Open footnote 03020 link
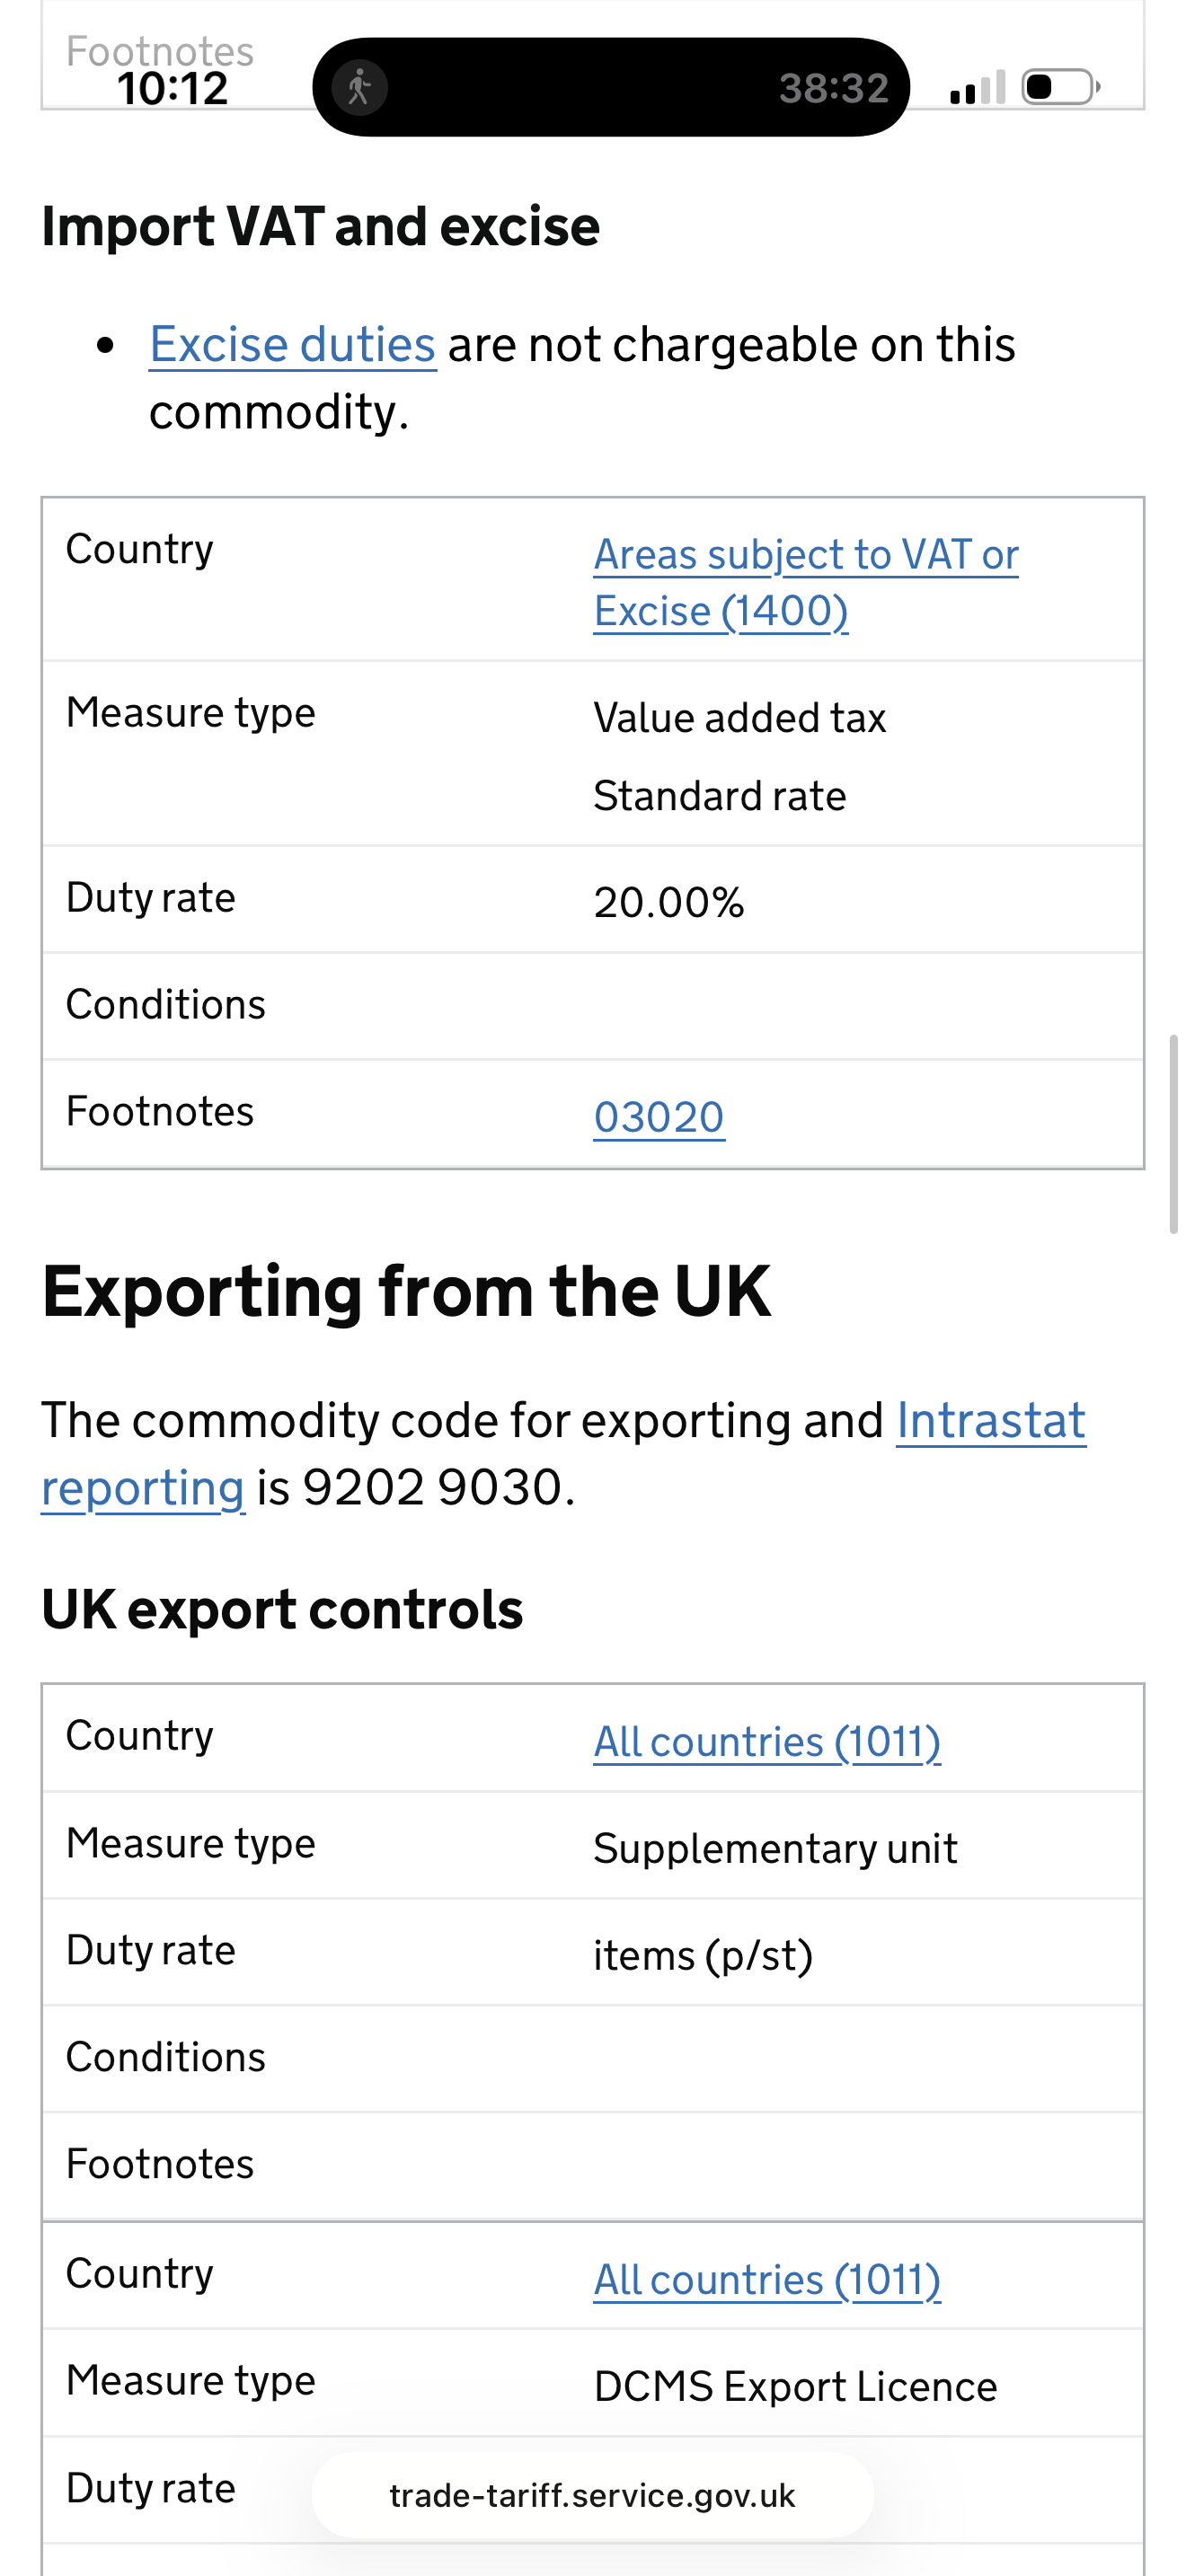Viewport: 1186px width, 2576px height. (659, 1117)
